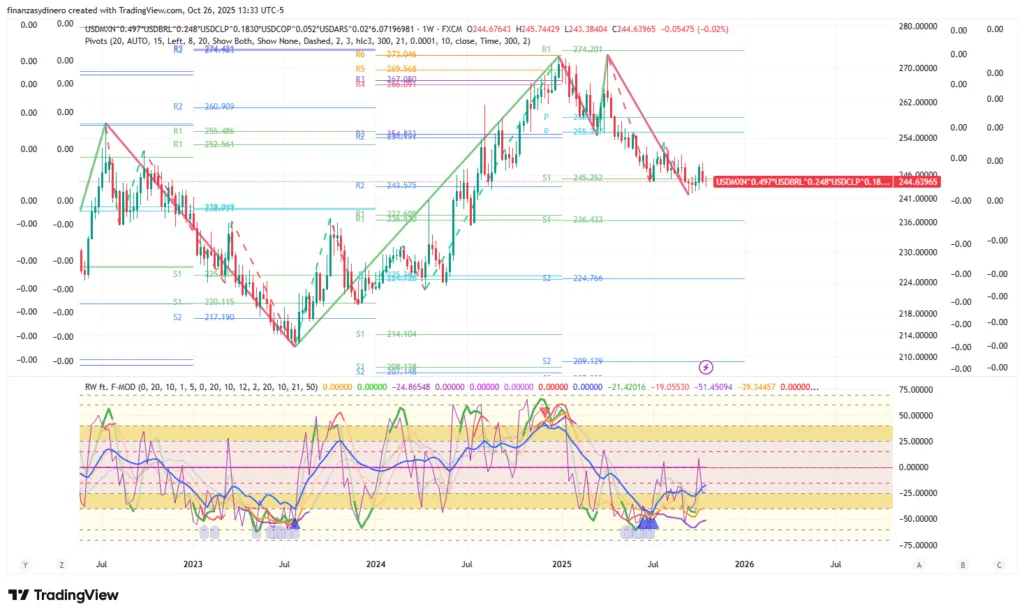Screen dimensions: 1024x616
Task: Click the 2023 label on the time axis
Action: 194,565
